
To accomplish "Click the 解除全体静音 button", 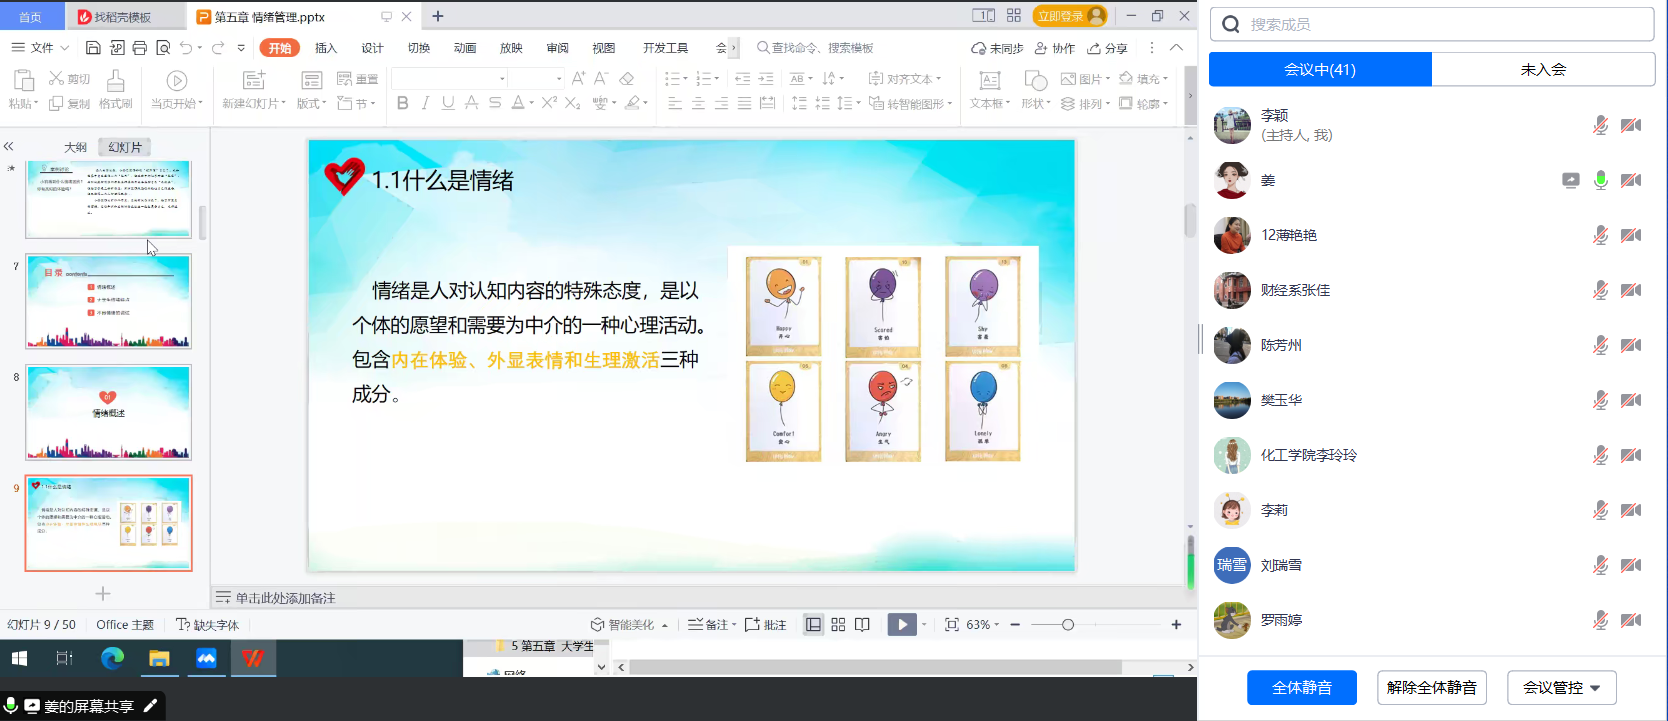I will point(1431,688).
